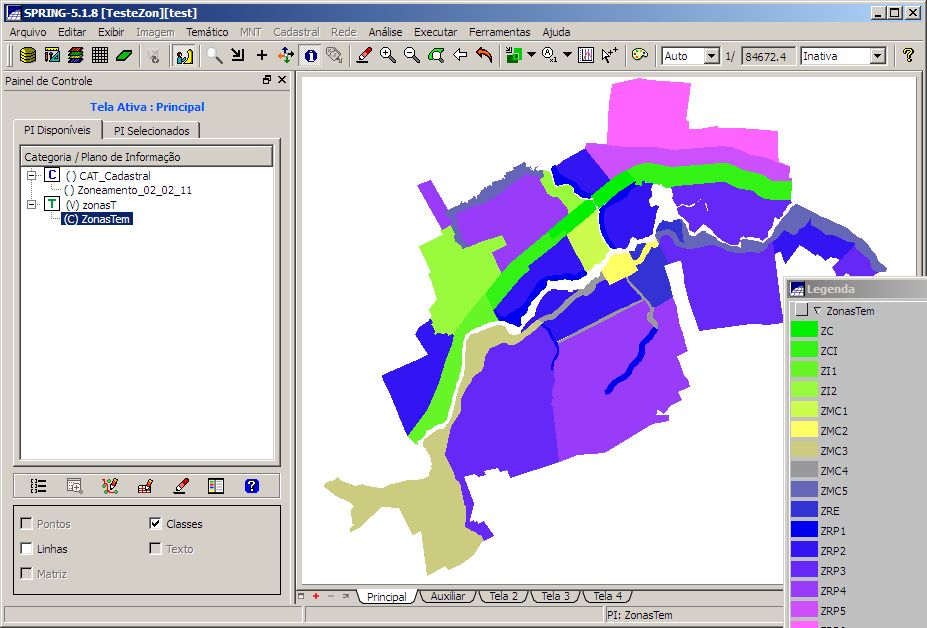The height and width of the screenshot is (628, 927).
Task: Open the color palette icon
Action: click(x=640, y=56)
